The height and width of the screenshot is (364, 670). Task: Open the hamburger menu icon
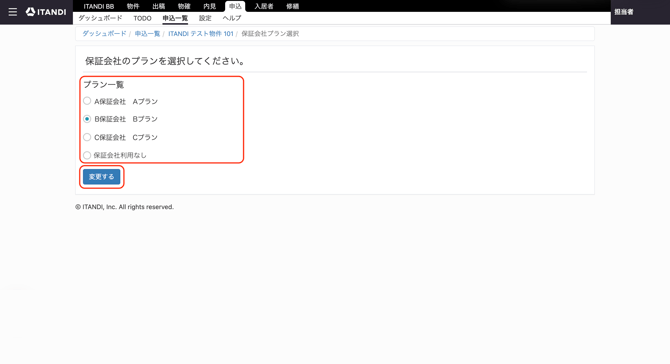click(x=13, y=12)
